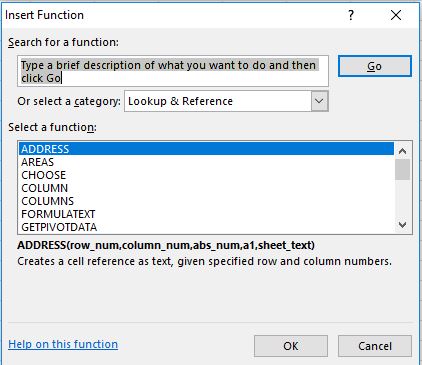Viewport: 422px width, 365px height.
Task: Open the category dropdown arrow
Action: tap(319, 101)
